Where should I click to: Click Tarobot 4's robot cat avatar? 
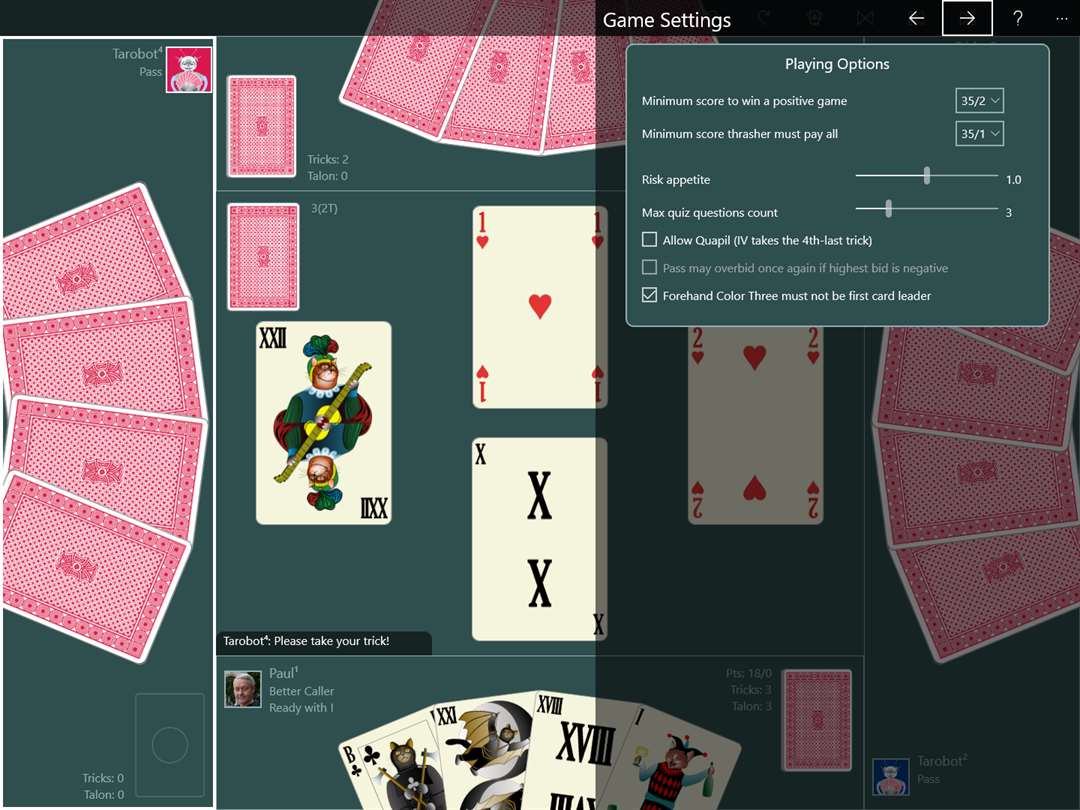click(x=189, y=70)
